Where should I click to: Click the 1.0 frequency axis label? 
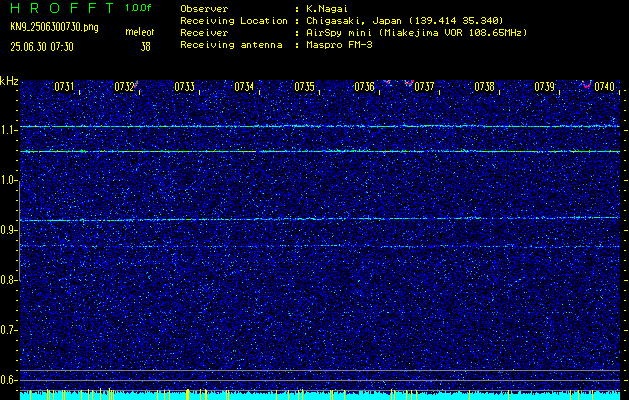[7, 180]
